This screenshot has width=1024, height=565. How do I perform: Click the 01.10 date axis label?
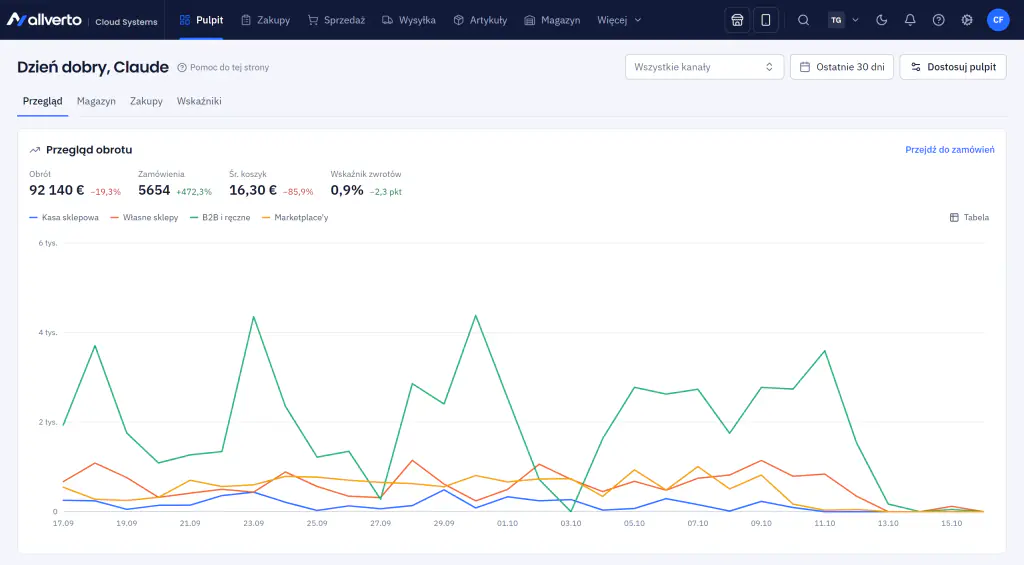(x=507, y=523)
